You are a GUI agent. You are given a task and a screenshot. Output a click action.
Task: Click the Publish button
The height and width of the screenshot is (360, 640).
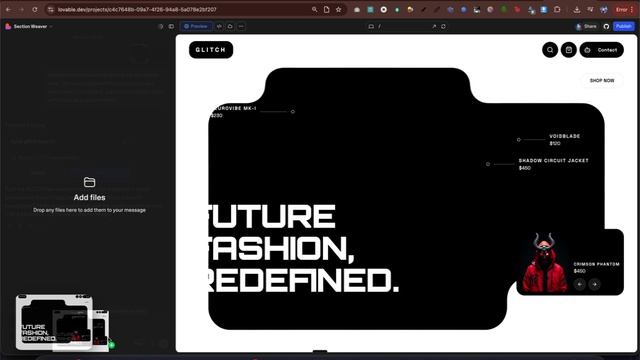(x=624, y=27)
